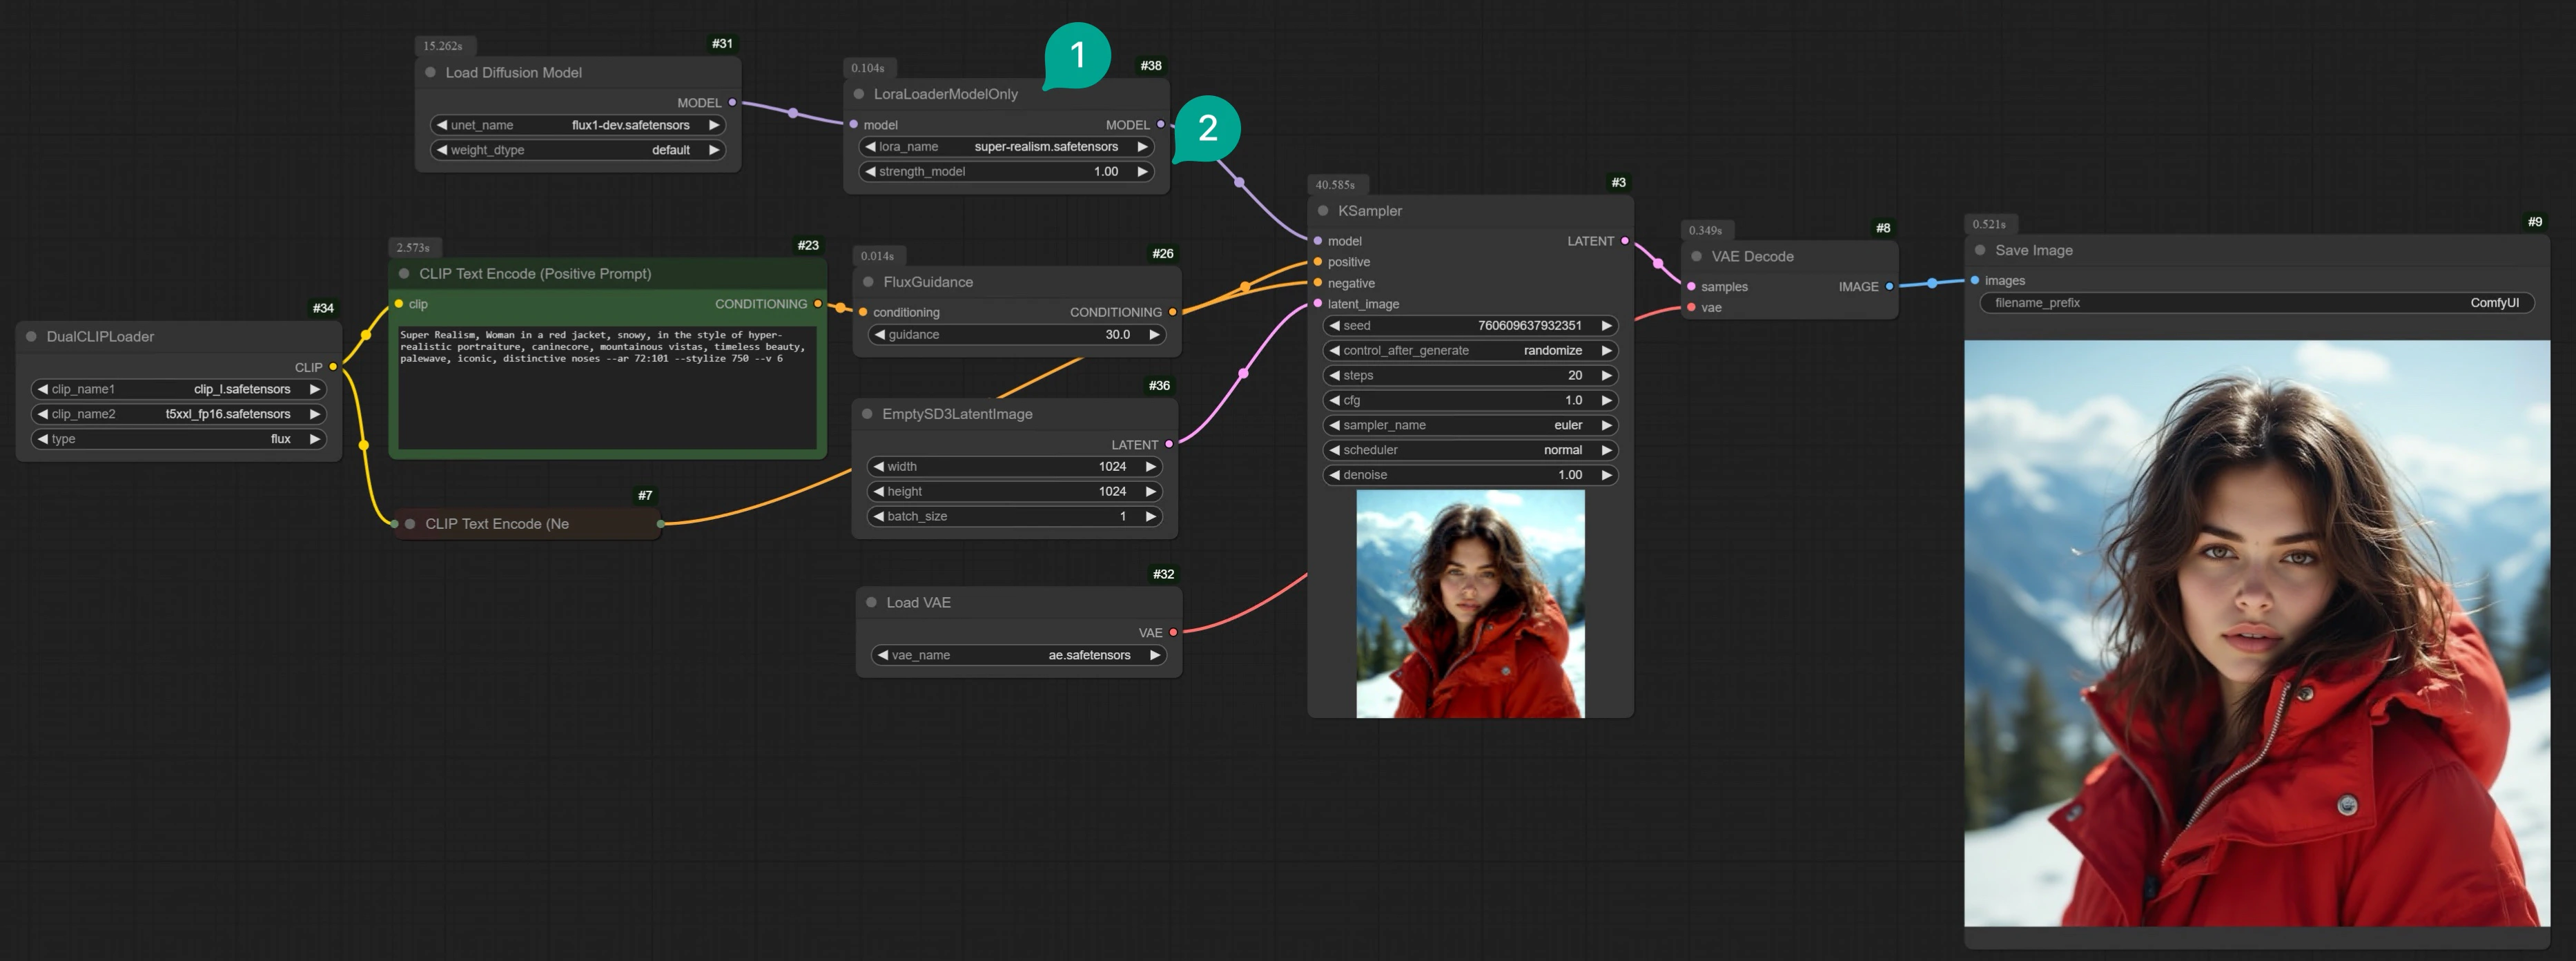This screenshot has height=961, width=2576.
Task: Increase steps using the right arrow in KSampler
Action: coord(1606,375)
